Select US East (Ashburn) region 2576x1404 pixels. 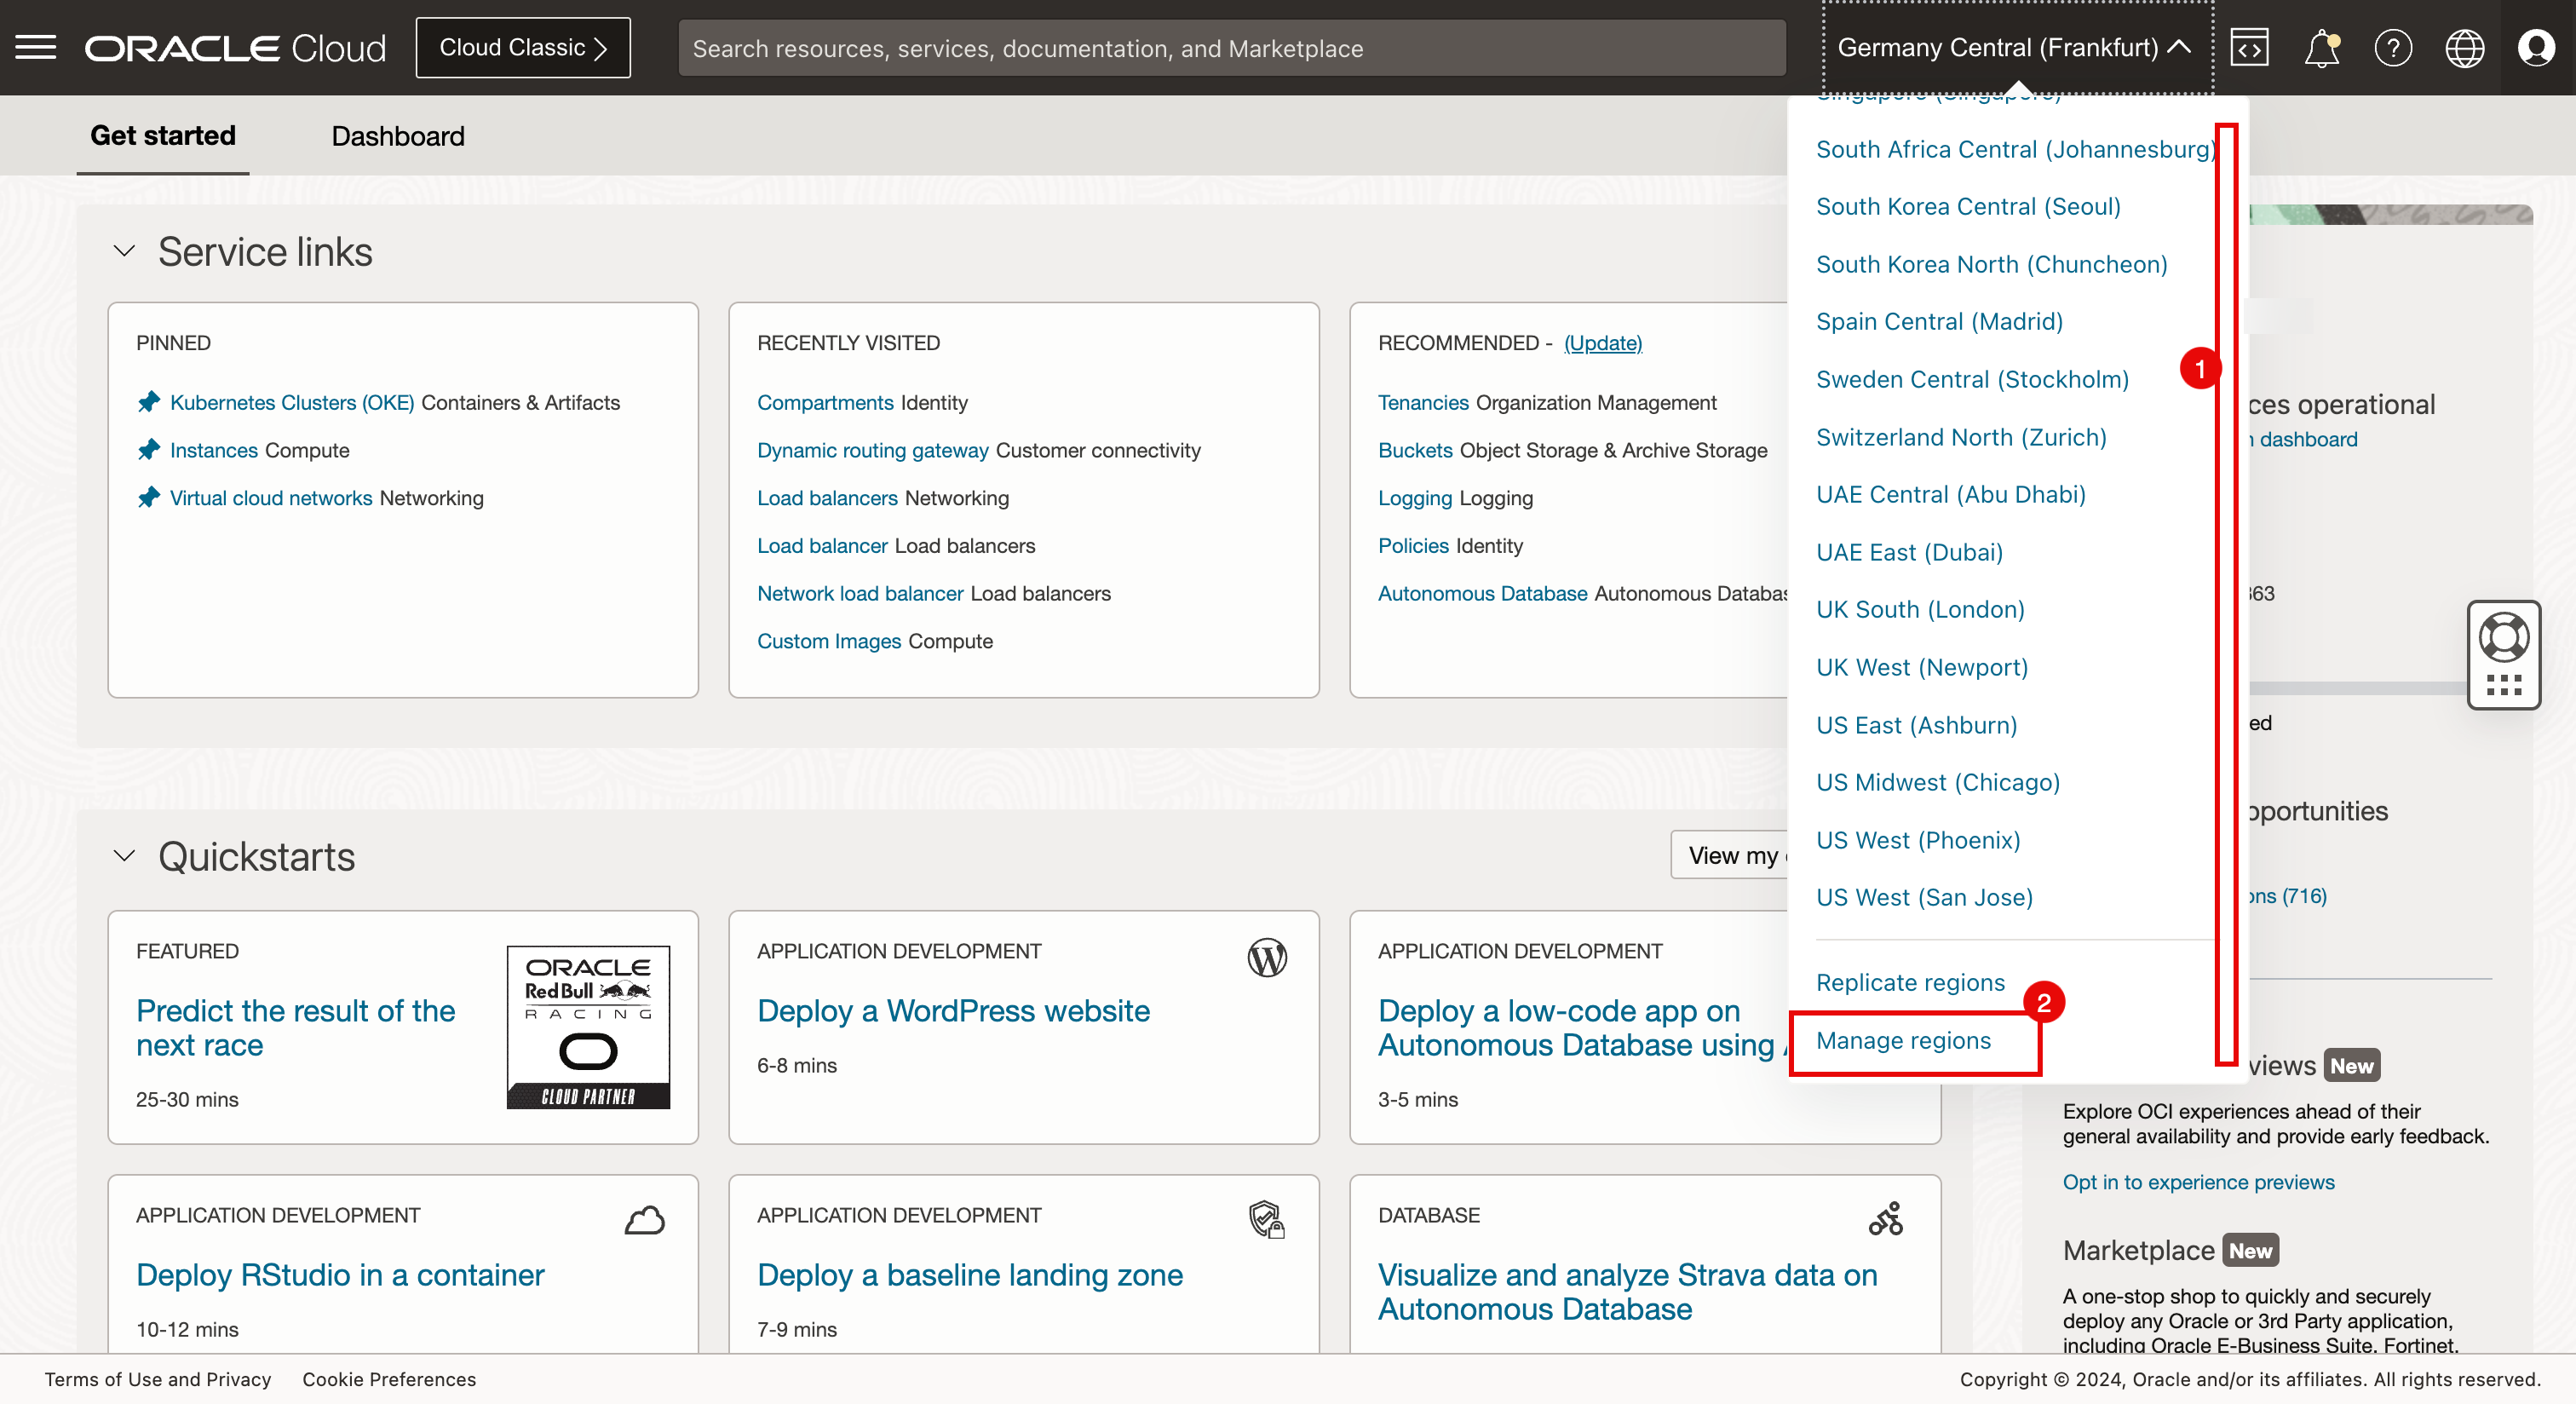tap(1916, 725)
